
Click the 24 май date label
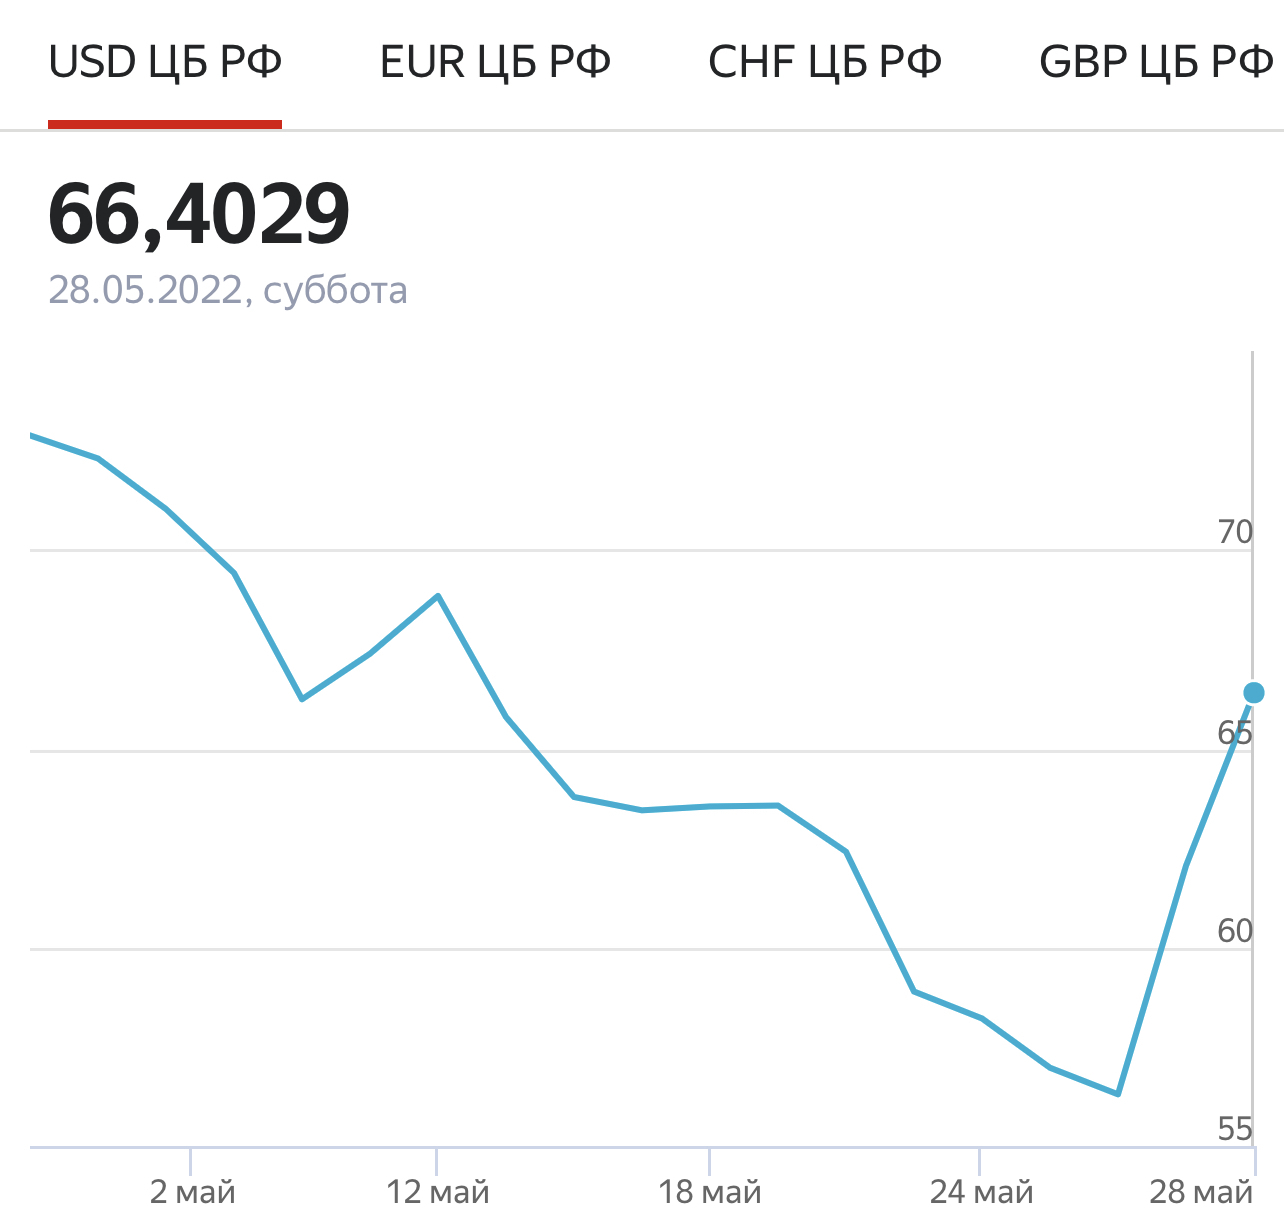pos(982,1192)
